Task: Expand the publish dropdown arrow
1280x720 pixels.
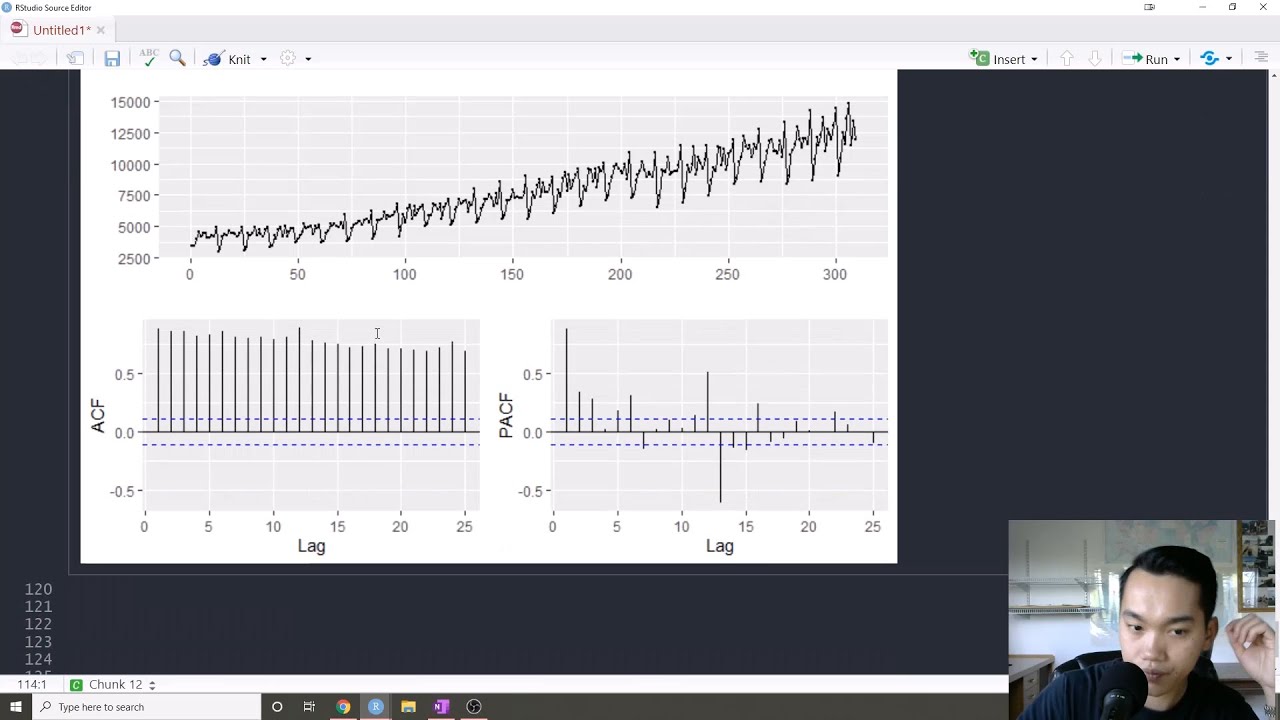Action: tap(1229, 59)
